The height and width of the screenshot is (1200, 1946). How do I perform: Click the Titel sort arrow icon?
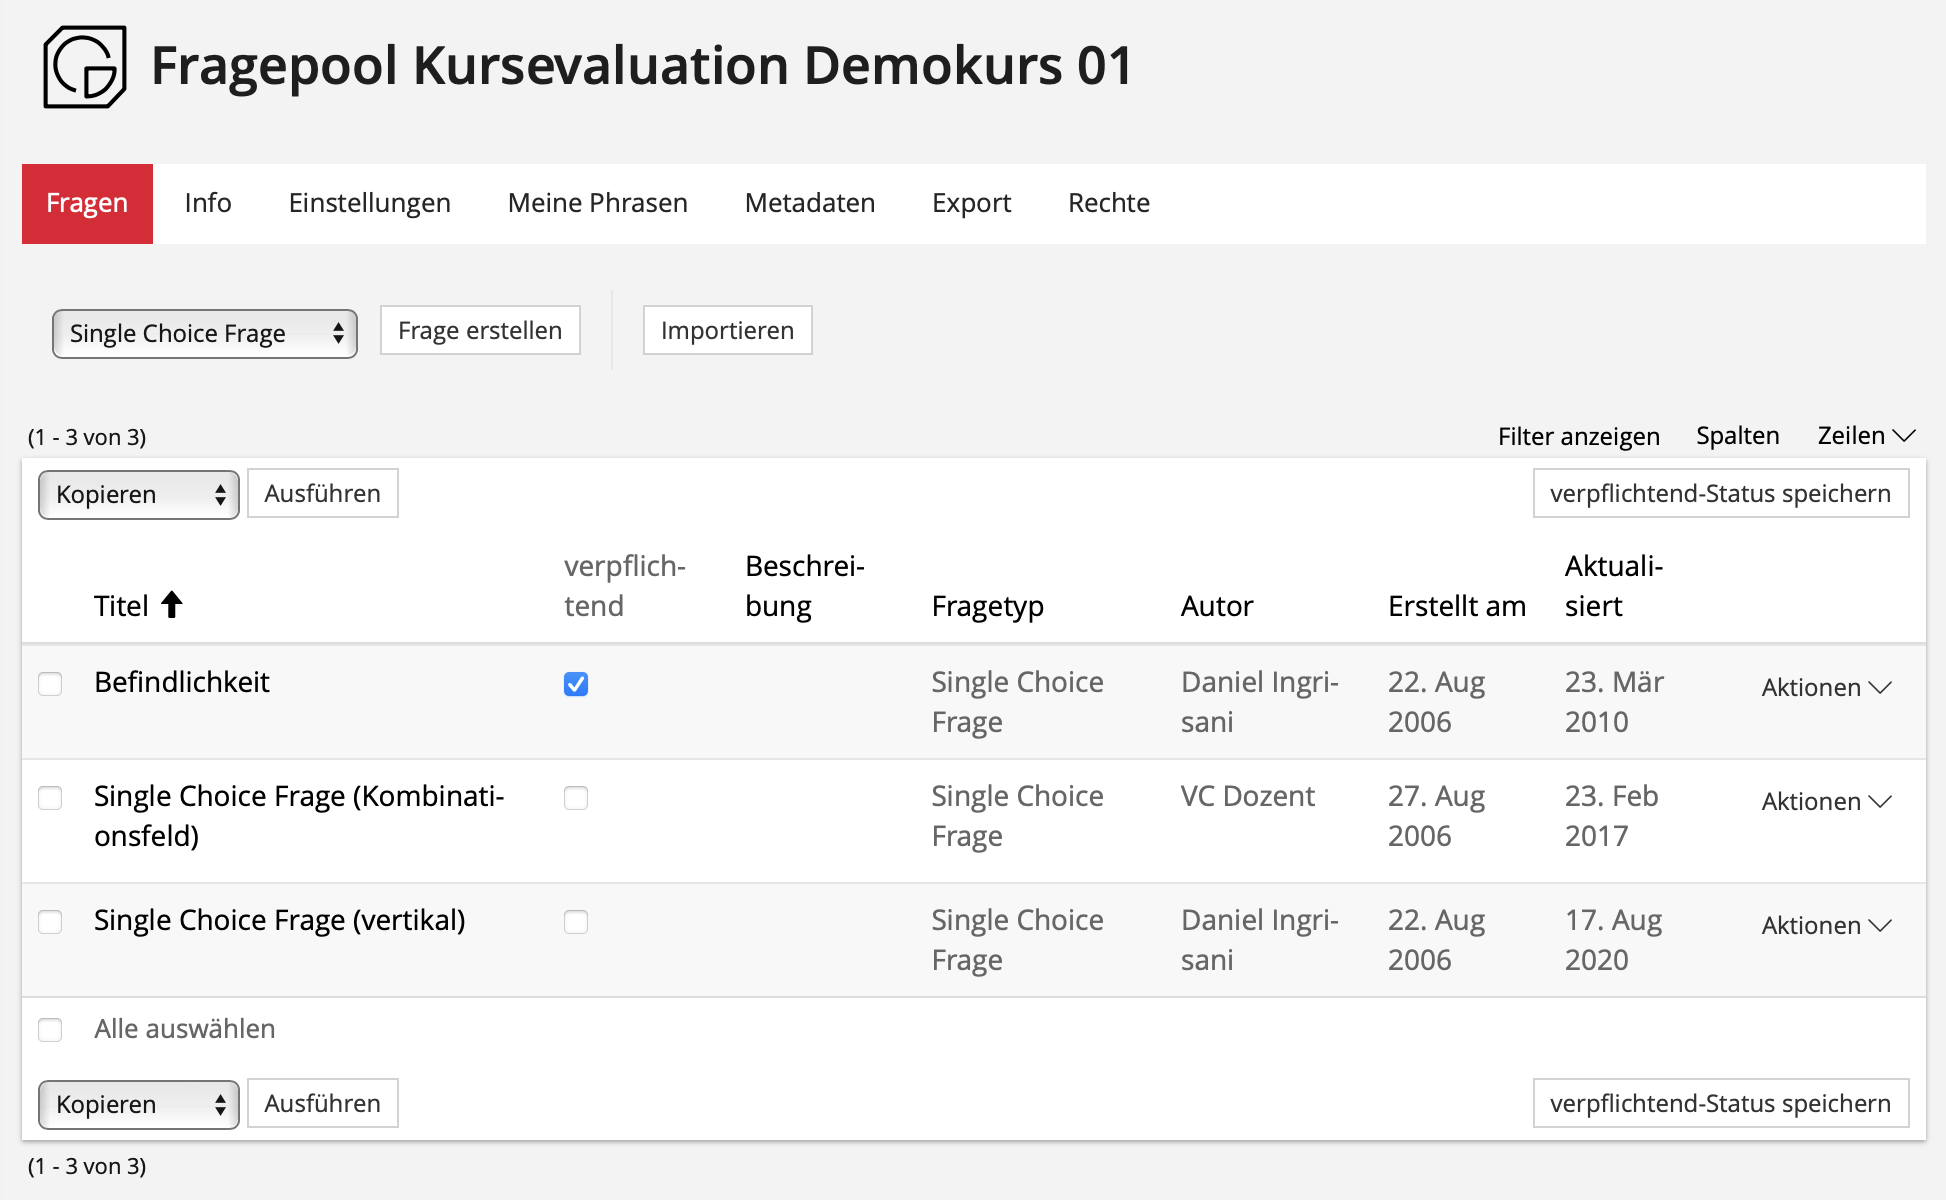[172, 605]
